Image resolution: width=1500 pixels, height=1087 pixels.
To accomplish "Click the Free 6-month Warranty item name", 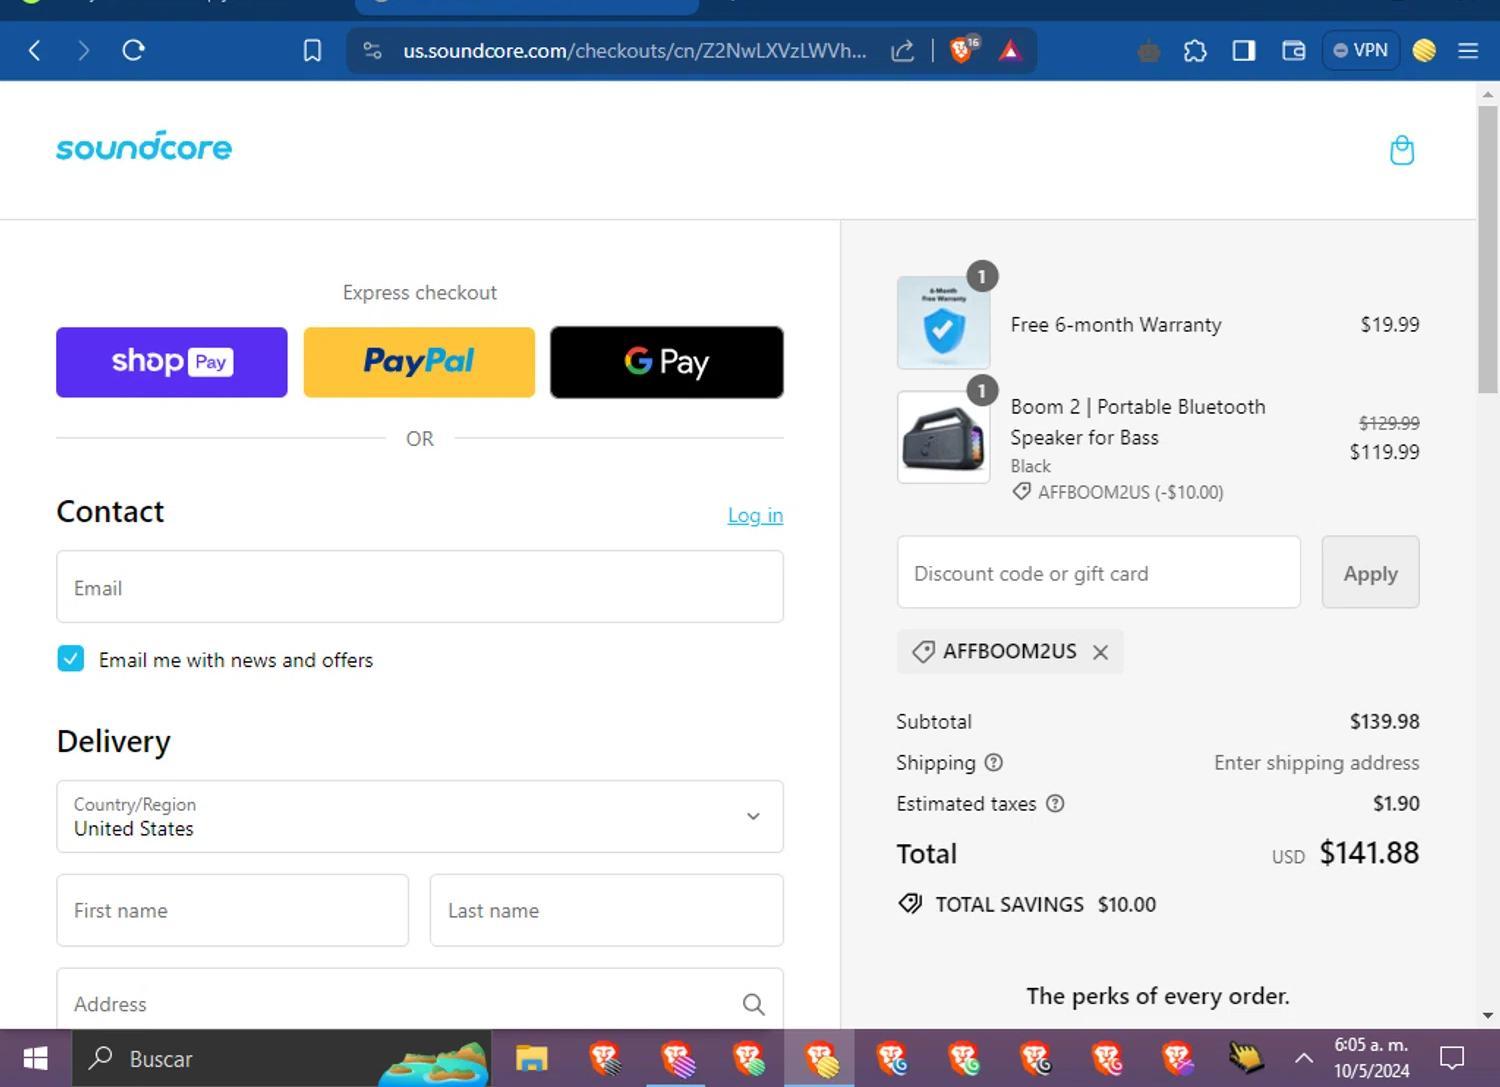I will coord(1116,324).
